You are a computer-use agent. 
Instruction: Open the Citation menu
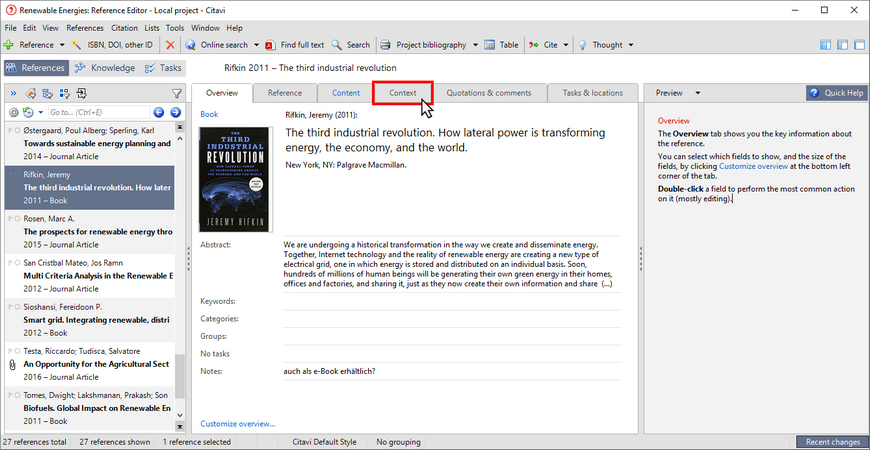124,28
